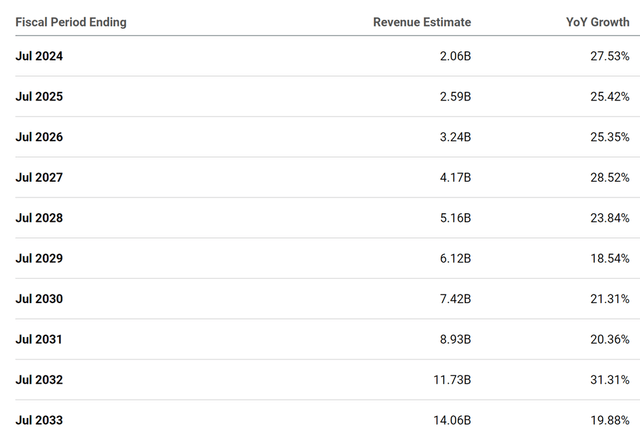This screenshot has width=640, height=435.
Task: Click the 18.54% YoY growth value
Action: (610, 258)
